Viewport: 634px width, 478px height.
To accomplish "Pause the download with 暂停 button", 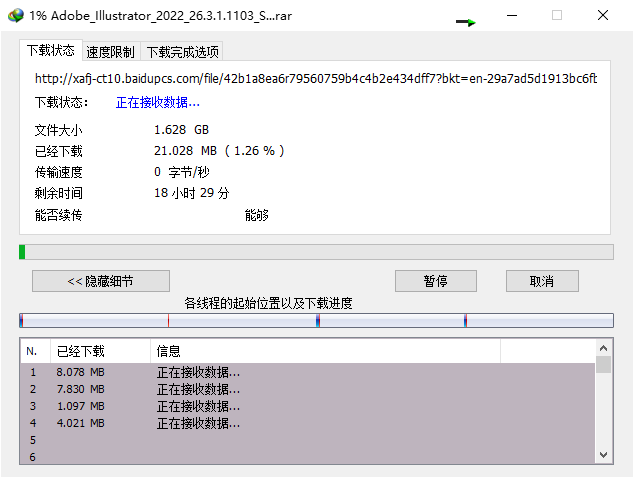I will click(x=435, y=281).
